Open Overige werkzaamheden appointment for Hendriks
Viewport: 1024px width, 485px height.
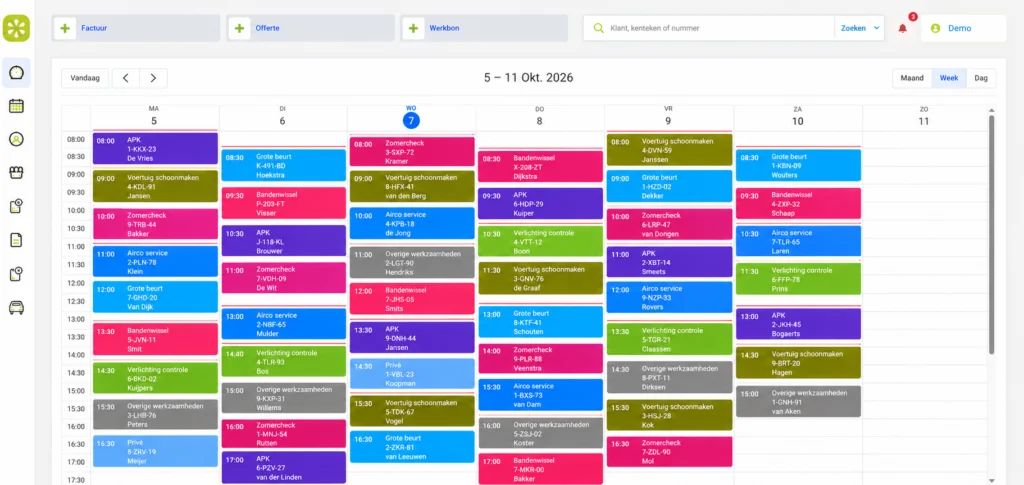pyautogui.click(x=412, y=263)
